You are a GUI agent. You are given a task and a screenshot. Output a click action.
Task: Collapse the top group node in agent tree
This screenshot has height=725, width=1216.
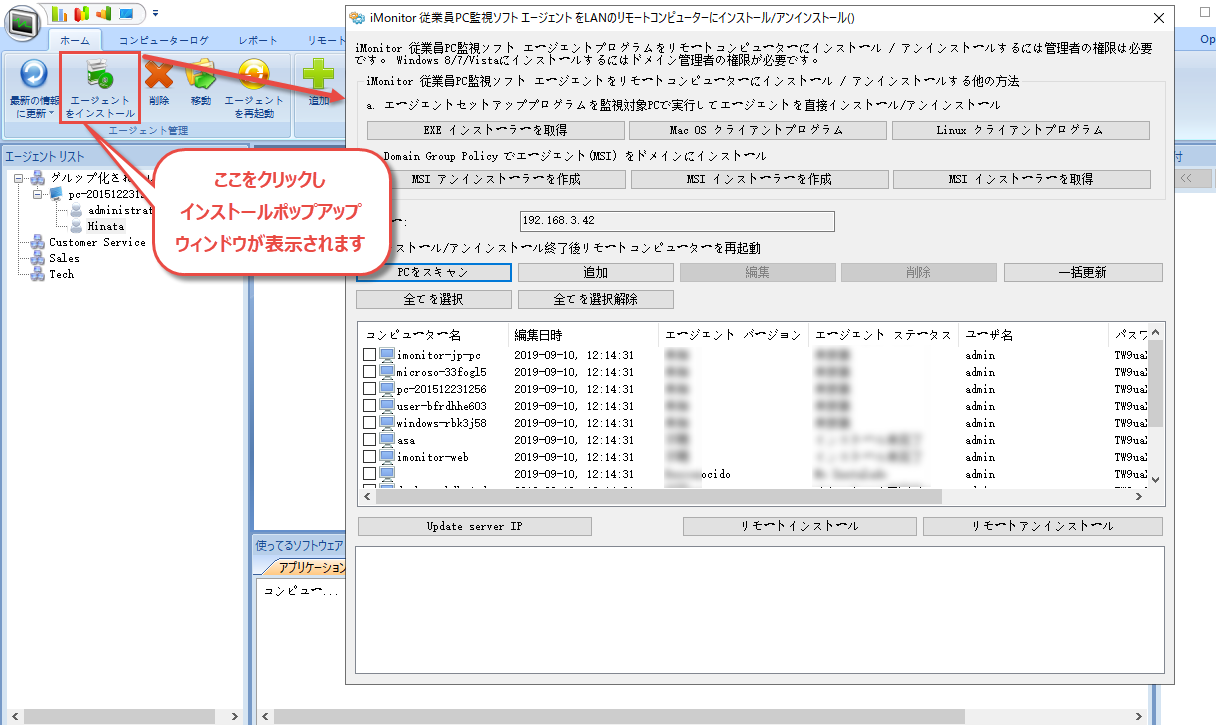point(21,178)
